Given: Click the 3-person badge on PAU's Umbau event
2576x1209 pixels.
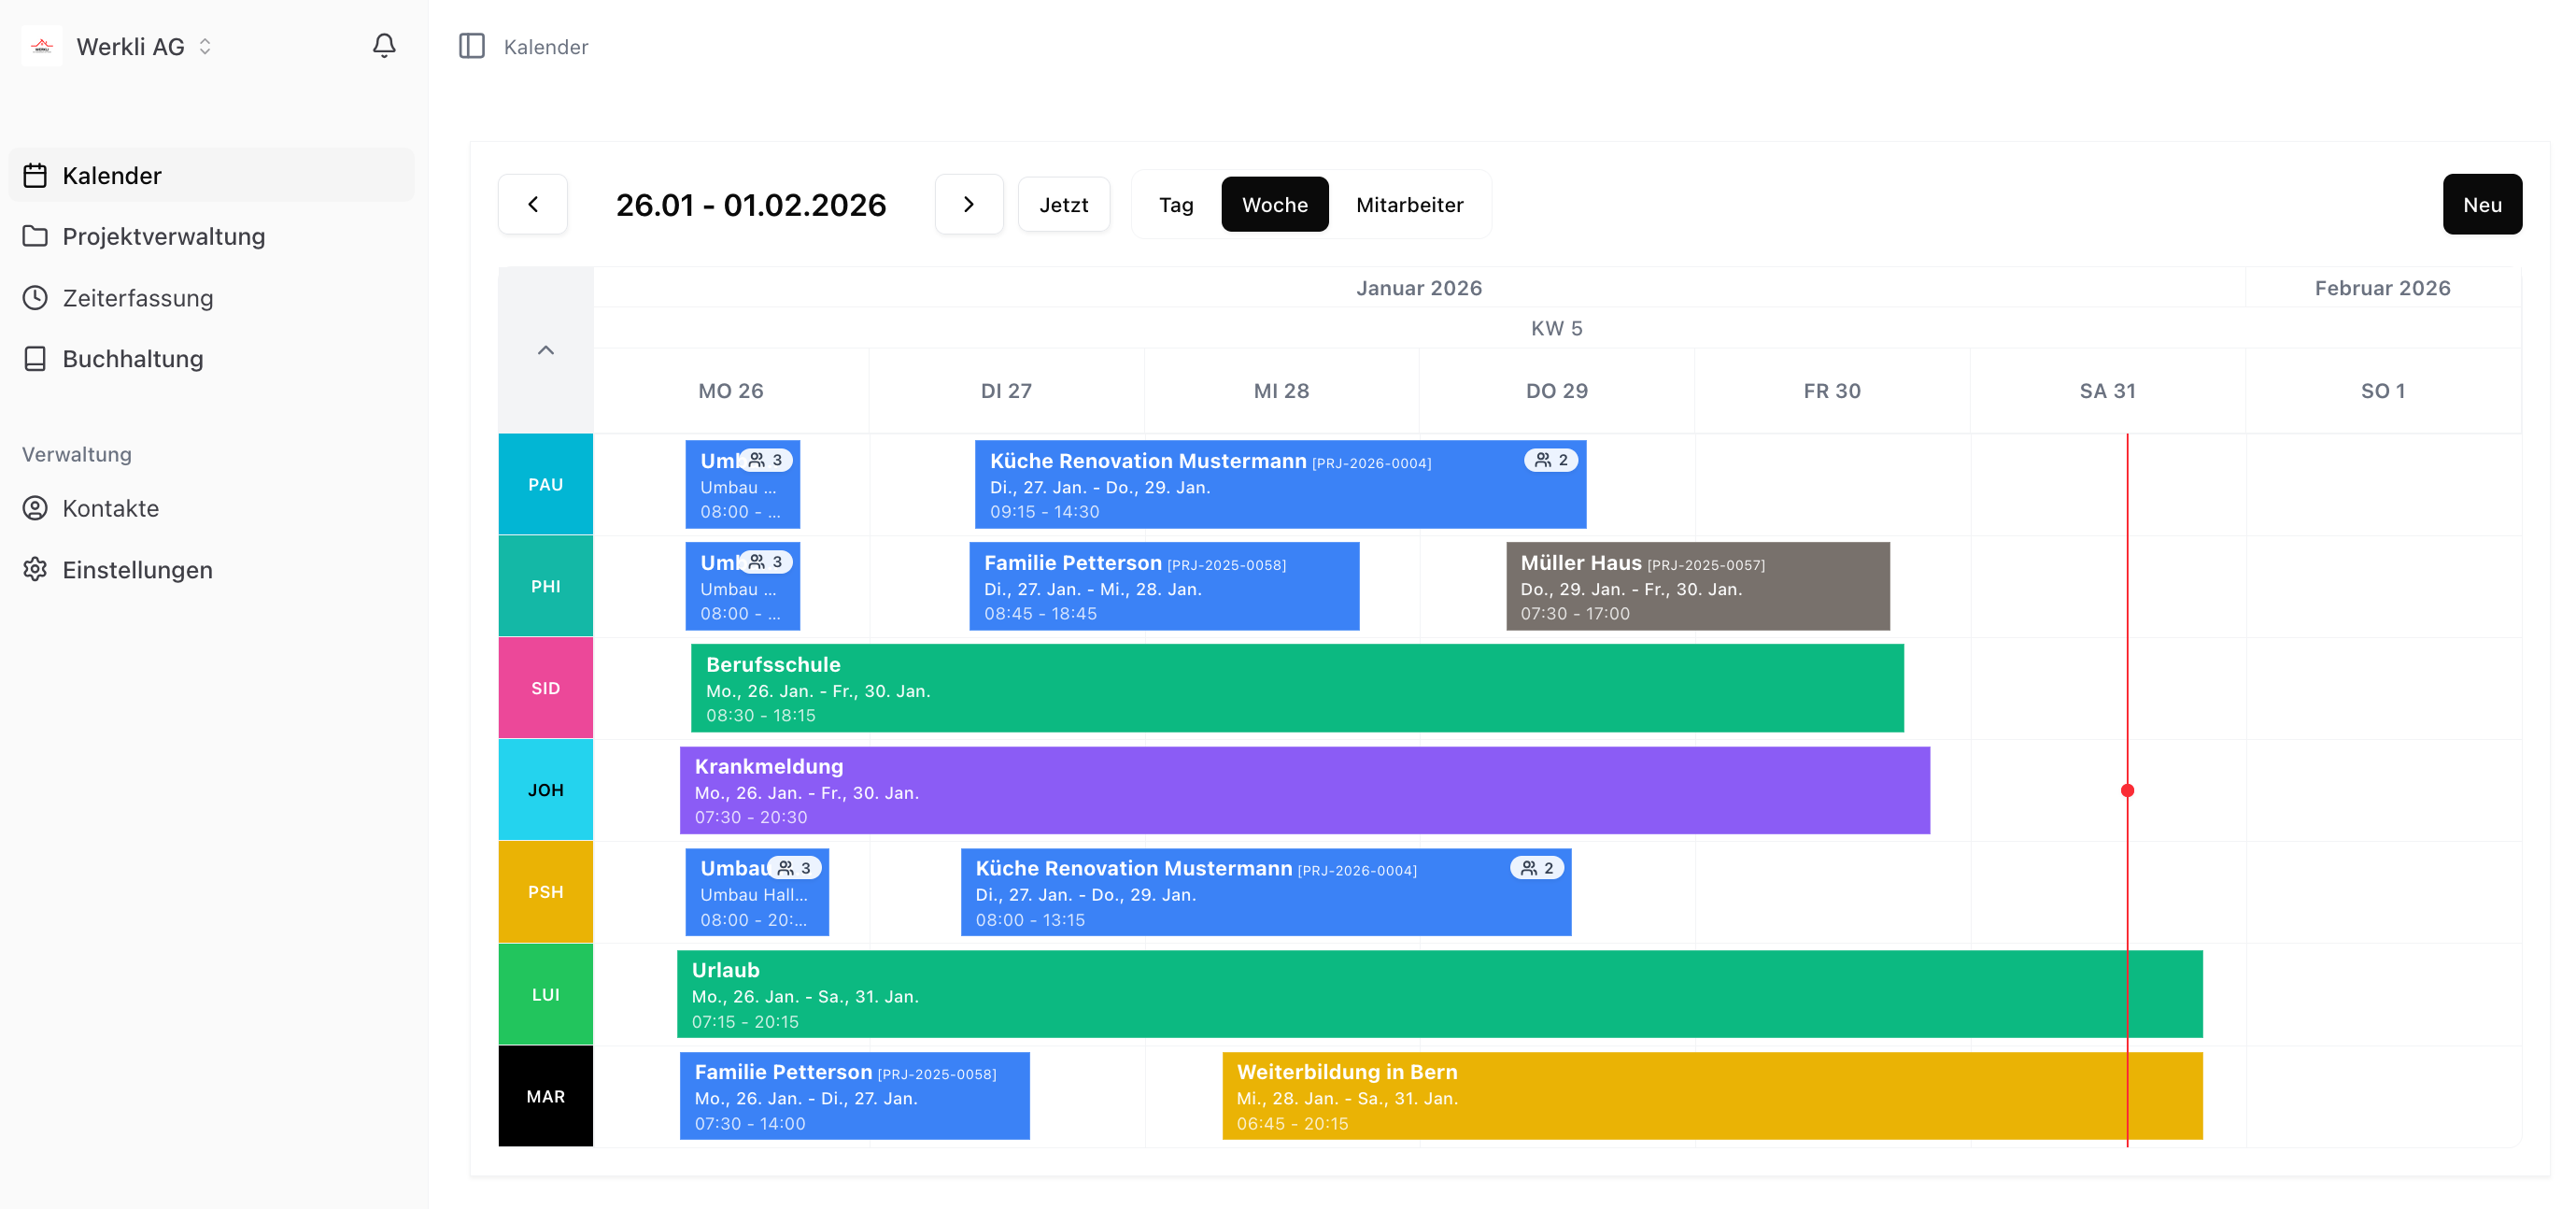Looking at the screenshot, I should click(766, 460).
